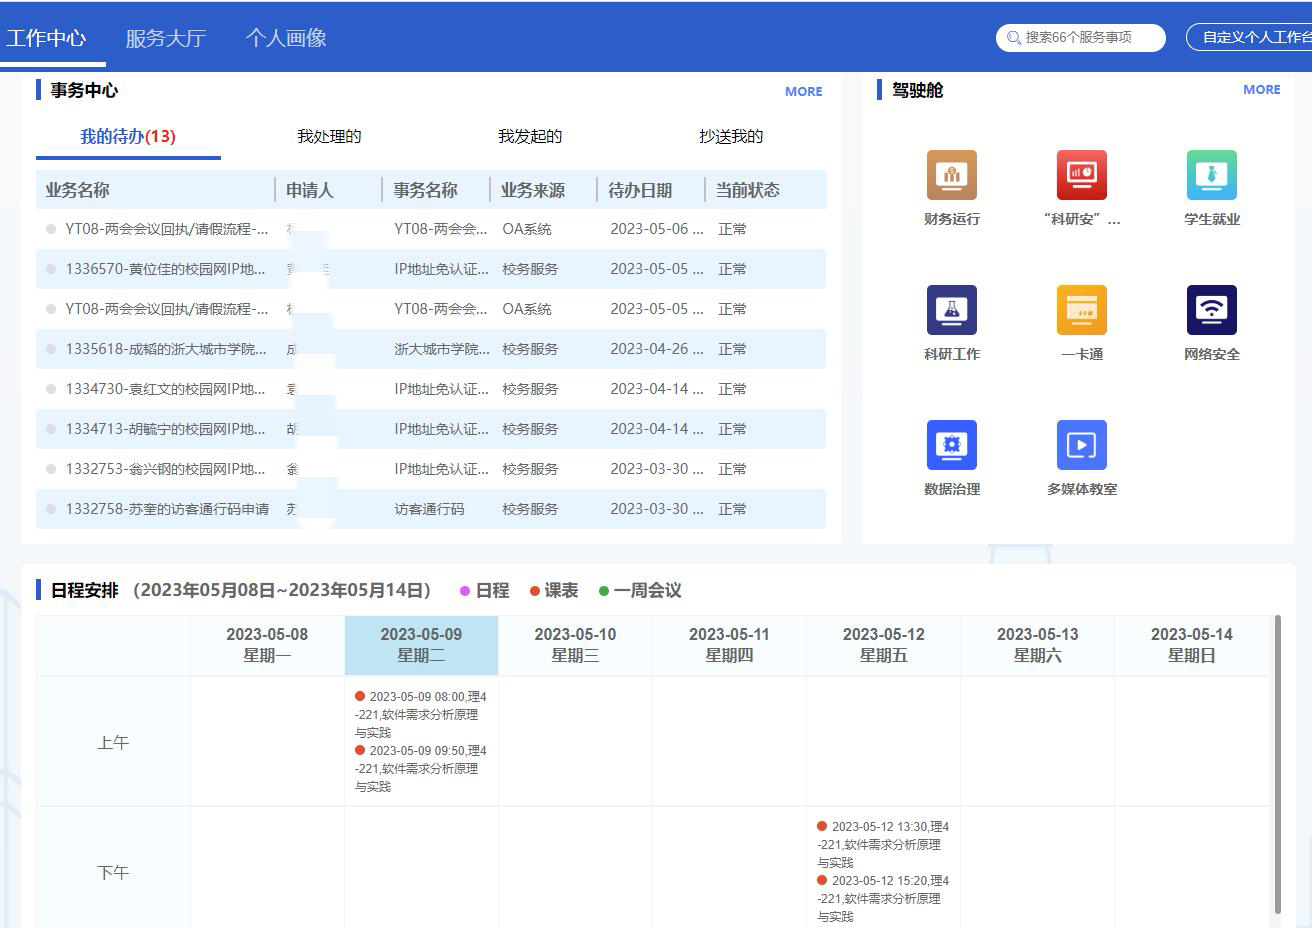Screen dimensions: 1312x928
Task: Select the 2023-05-08 星期一 column header
Action: point(267,645)
